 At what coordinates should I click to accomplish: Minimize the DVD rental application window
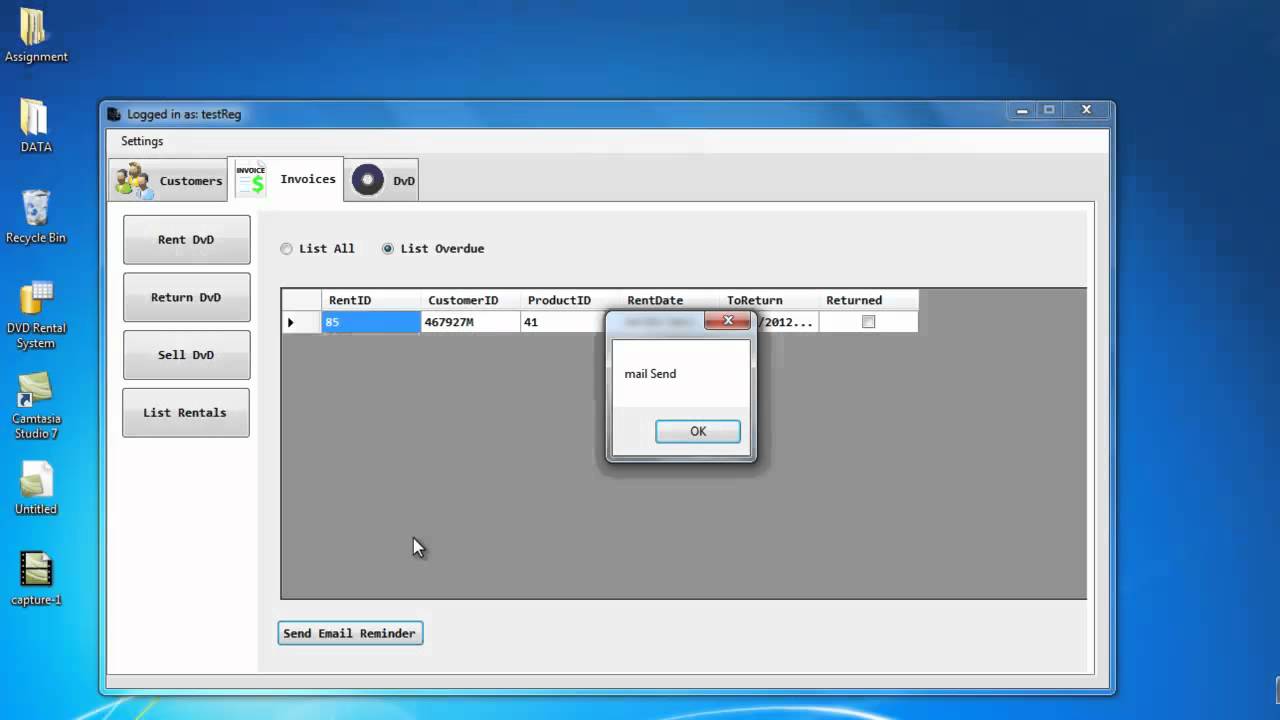point(1021,110)
